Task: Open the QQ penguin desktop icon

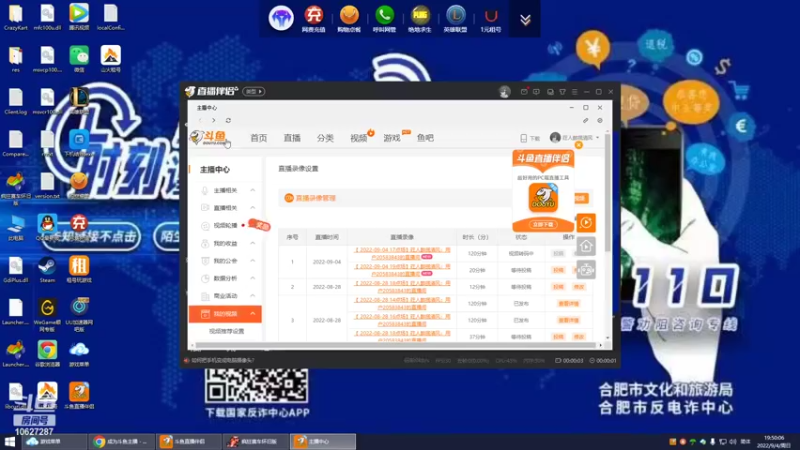Action: (47, 228)
